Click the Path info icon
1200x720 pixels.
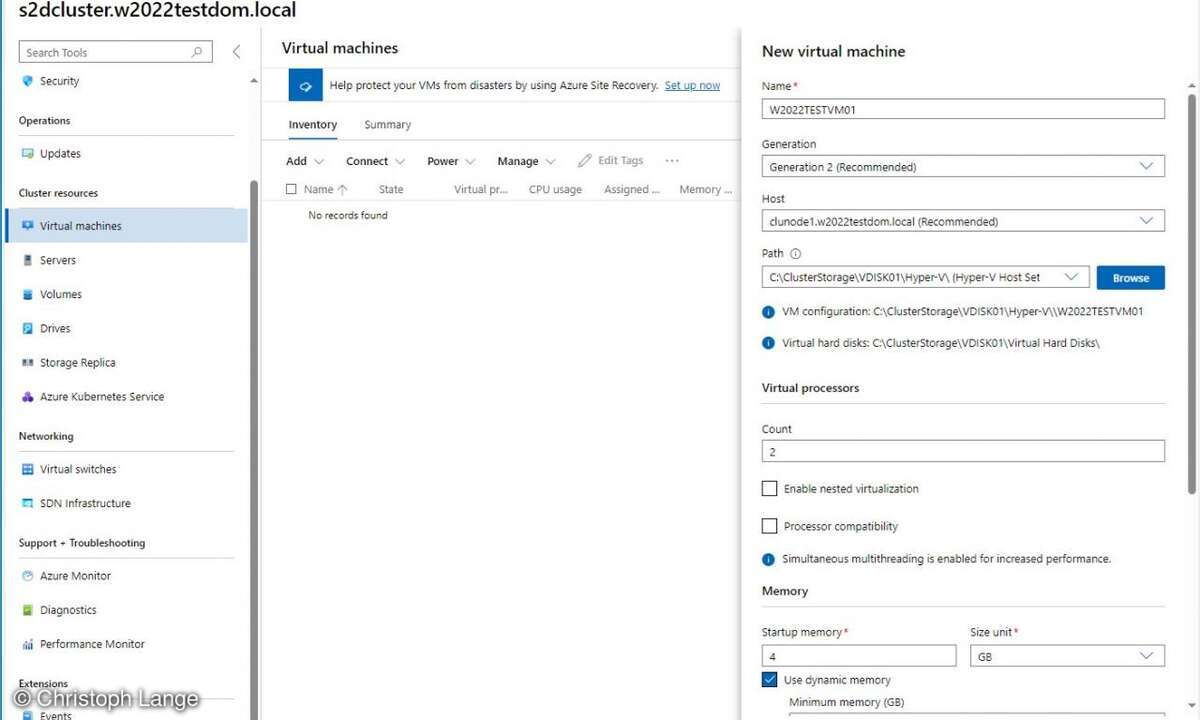pyautogui.click(x=796, y=254)
